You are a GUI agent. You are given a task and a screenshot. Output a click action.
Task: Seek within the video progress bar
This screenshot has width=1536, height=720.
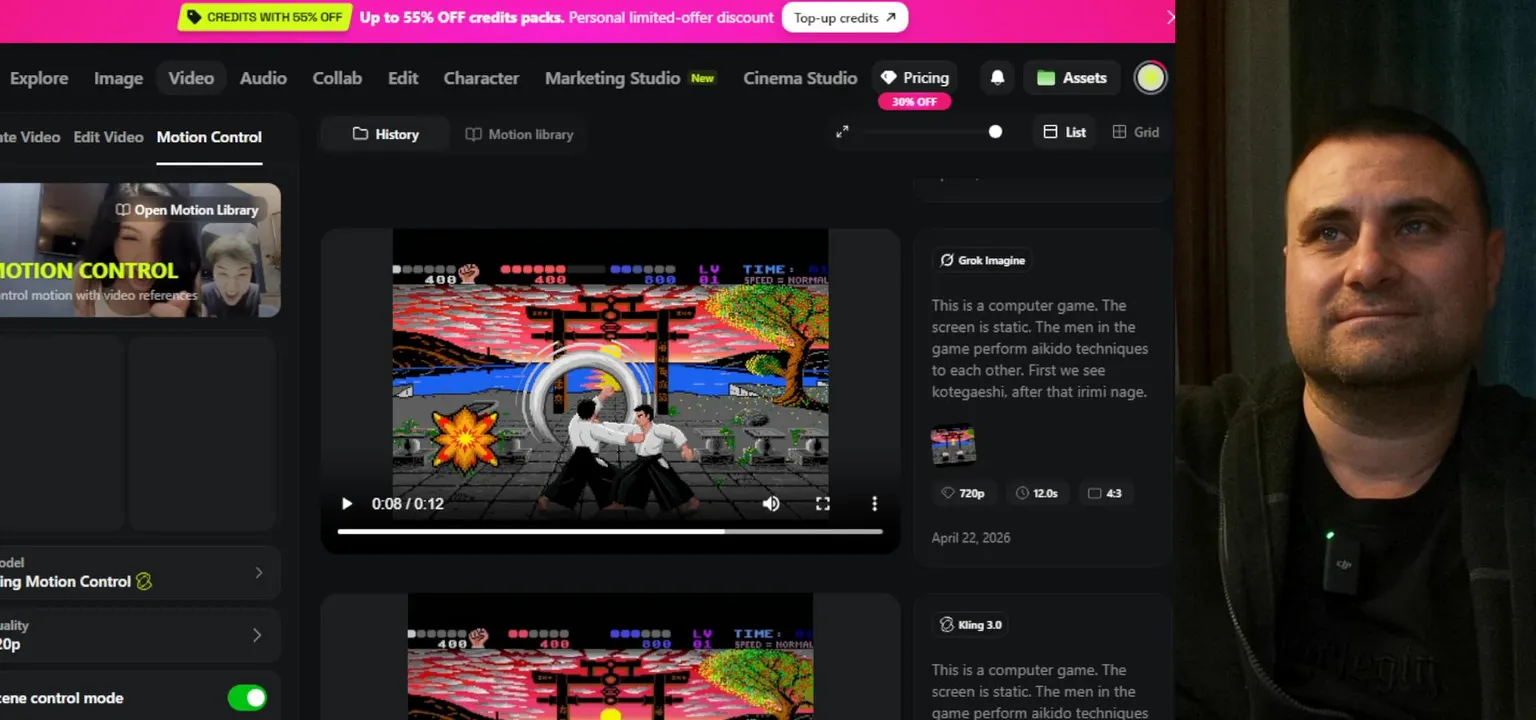(610, 532)
